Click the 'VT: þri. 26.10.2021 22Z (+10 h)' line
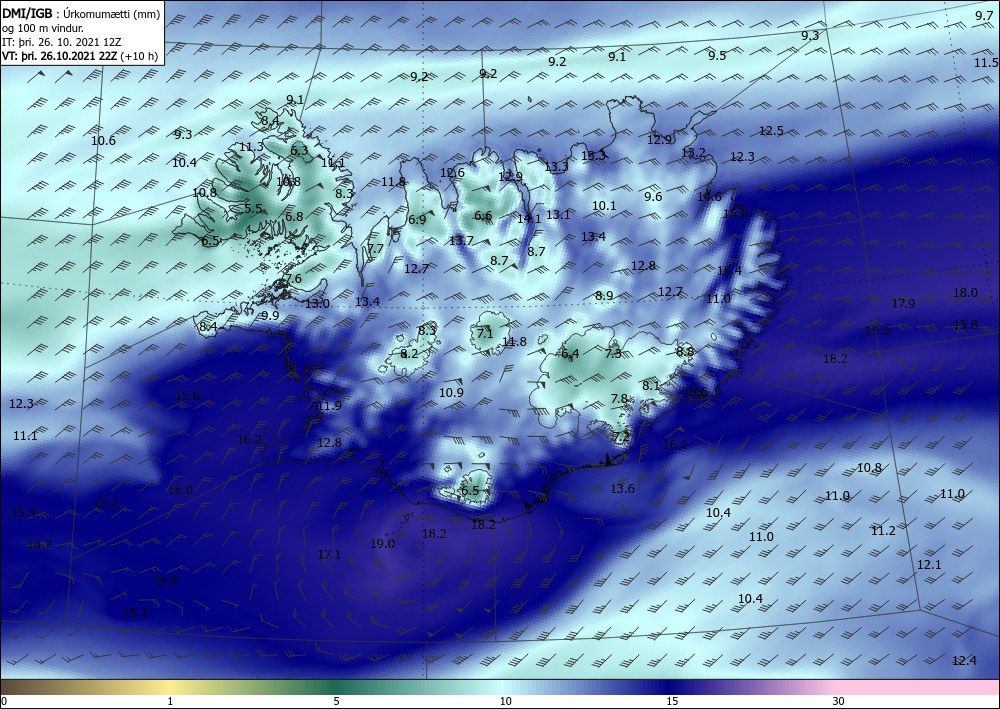 (80, 56)
